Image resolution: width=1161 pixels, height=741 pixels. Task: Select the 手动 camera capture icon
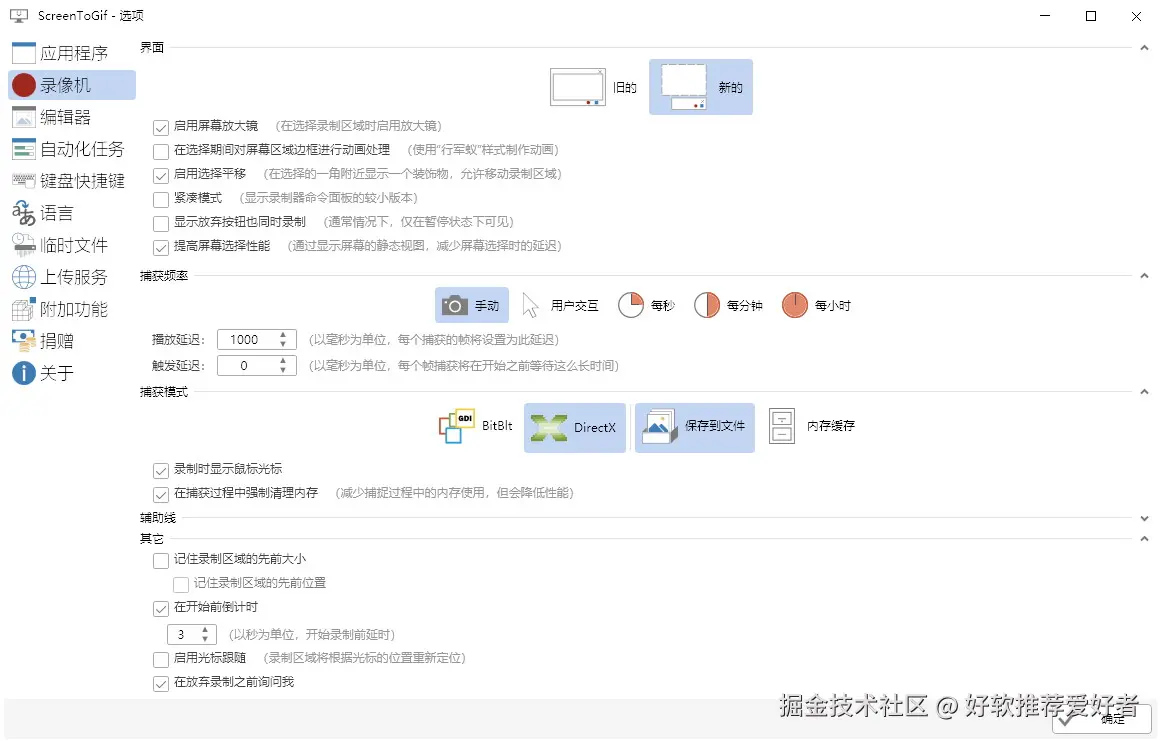point(455,305)
